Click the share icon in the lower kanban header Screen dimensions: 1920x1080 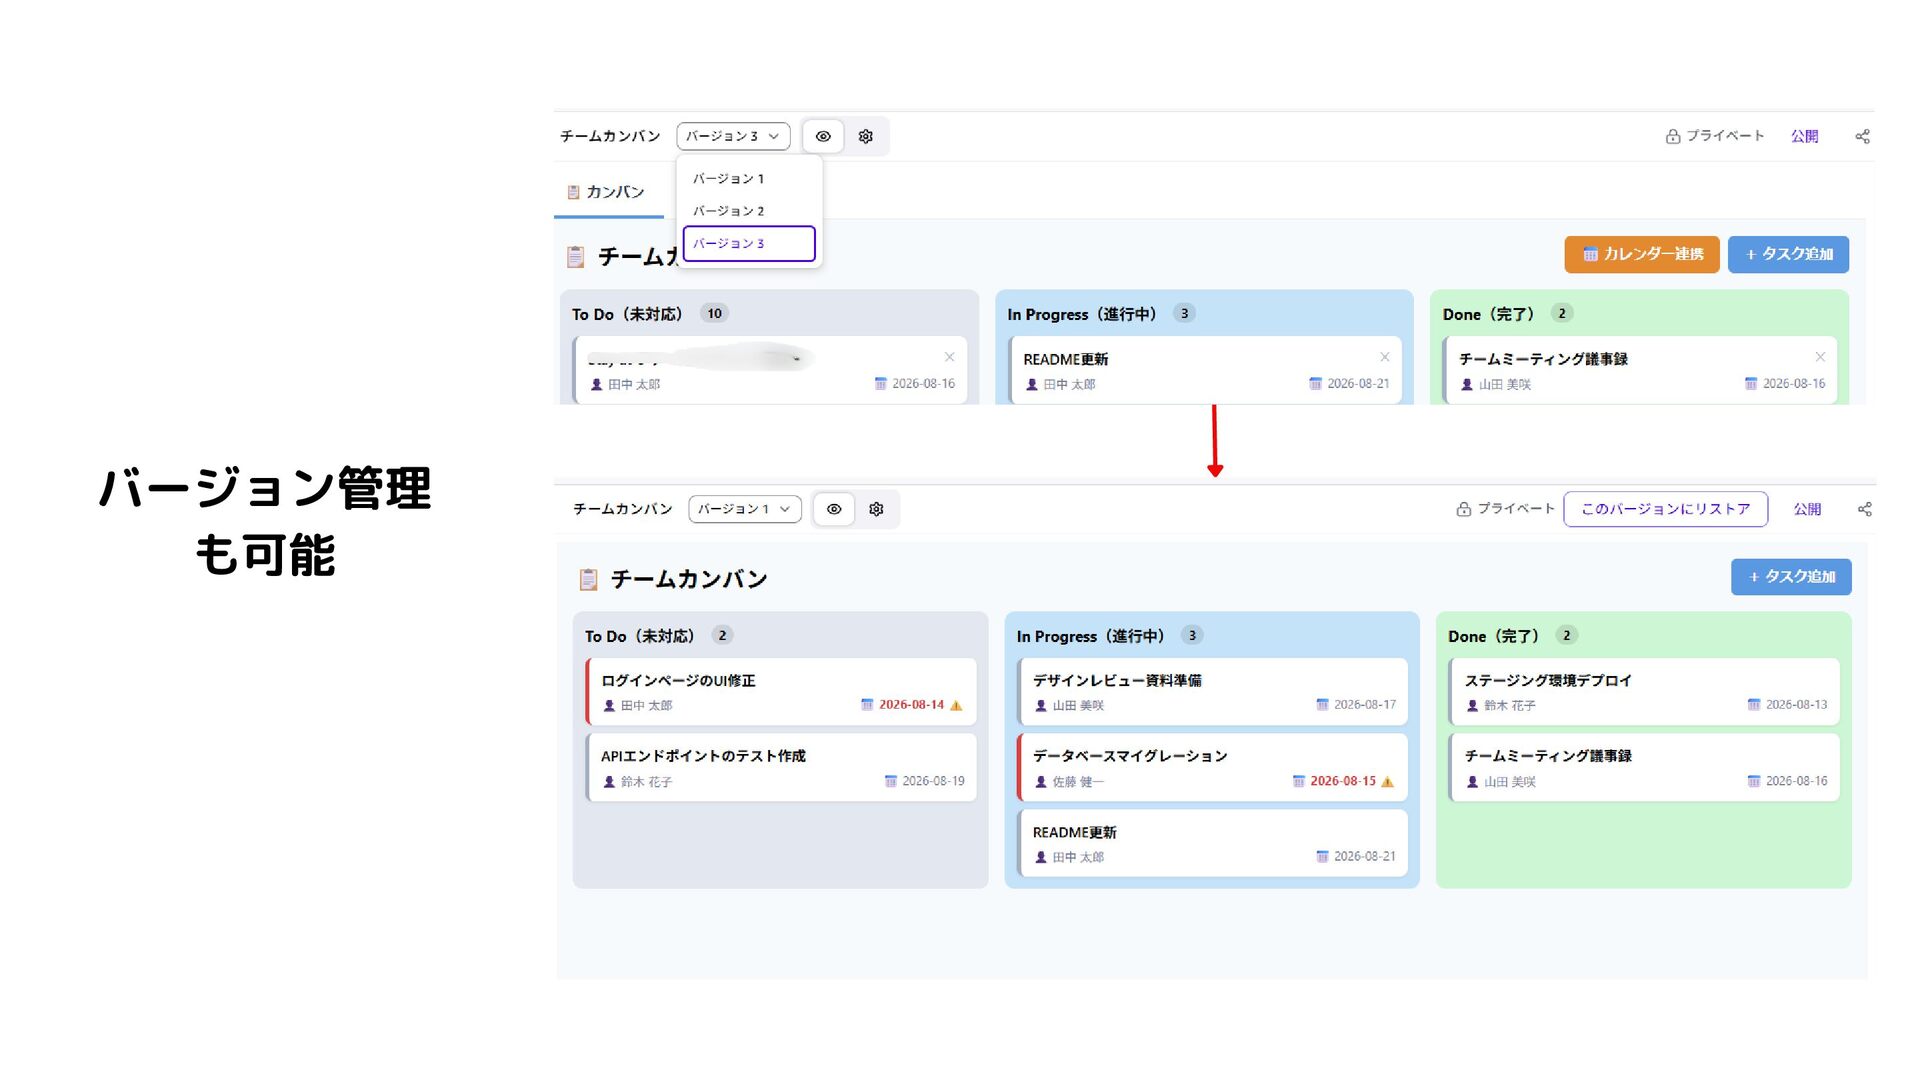click(1865, 509)
